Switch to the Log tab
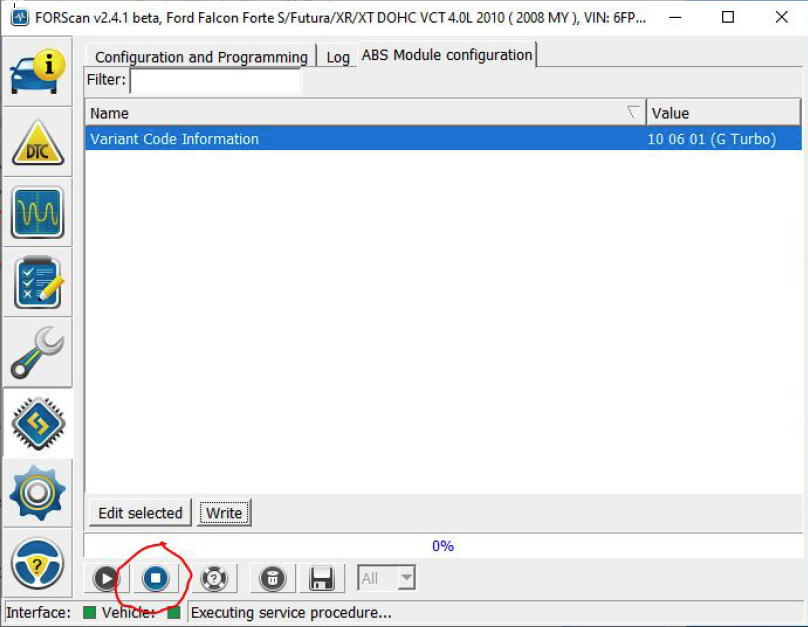The height and width of the screenshot is (627, 808). click(x=338, y=57)
